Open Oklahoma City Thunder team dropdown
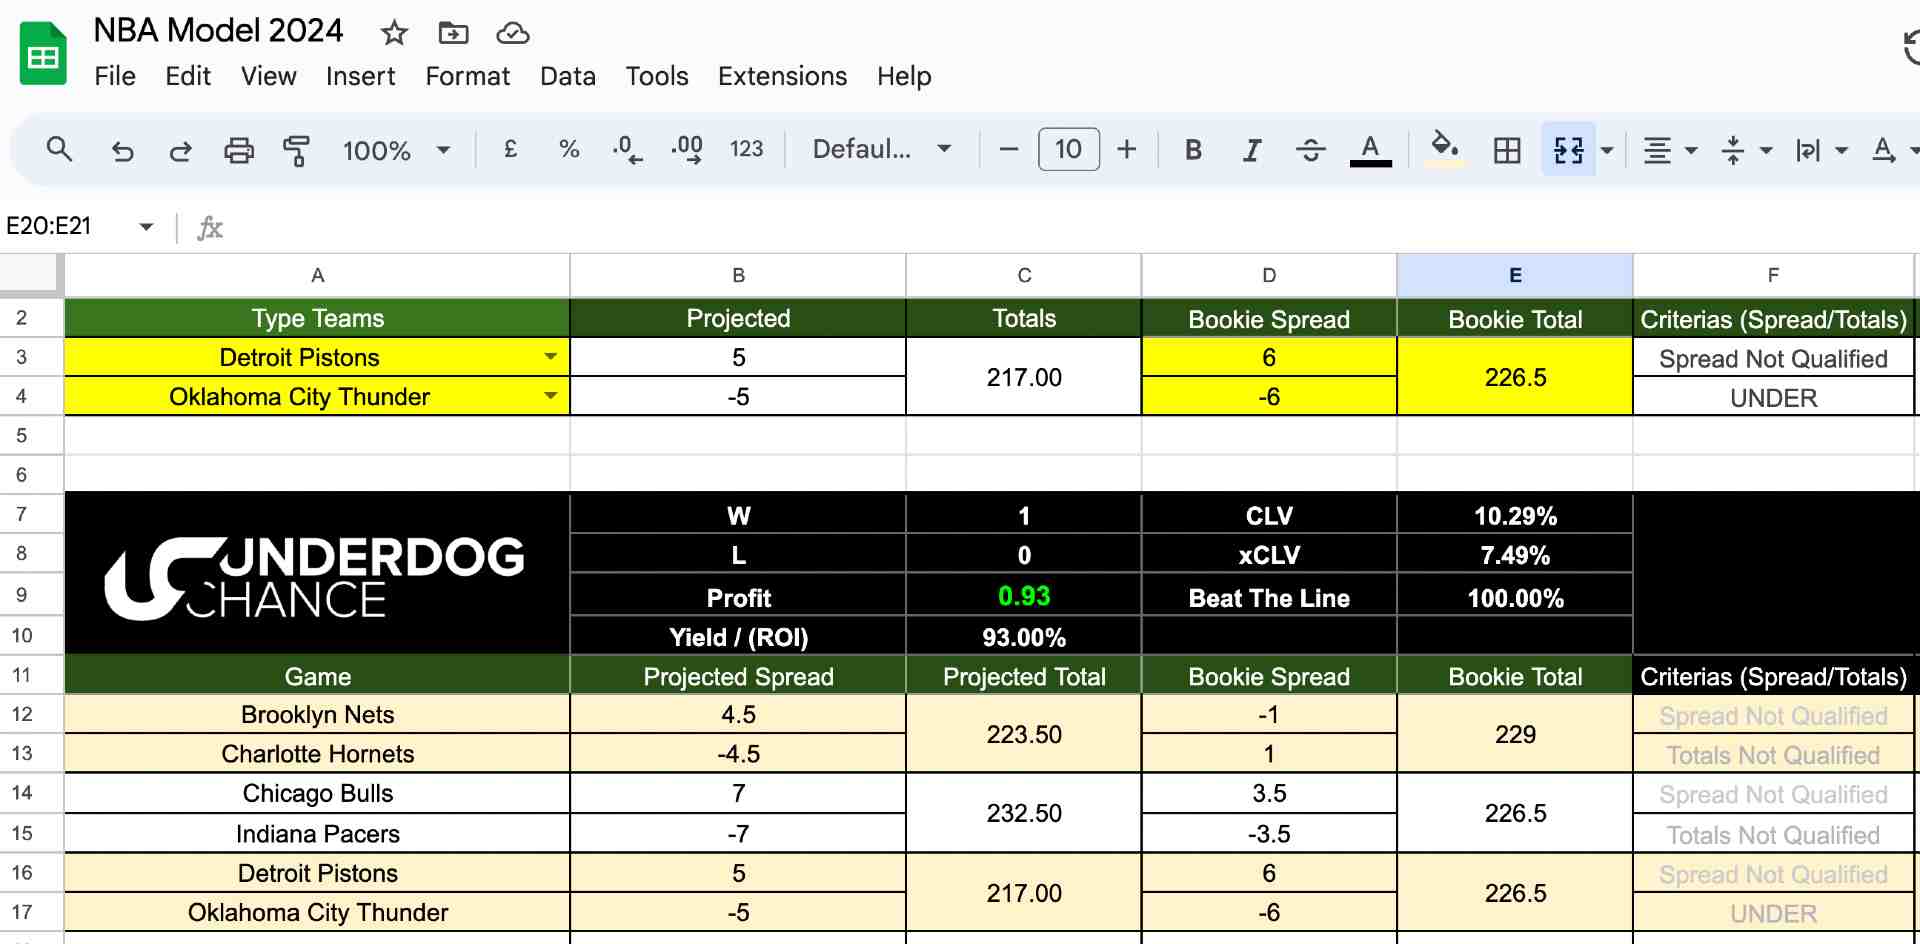This screenshot has width=1920, height=944. click(550, 396)
